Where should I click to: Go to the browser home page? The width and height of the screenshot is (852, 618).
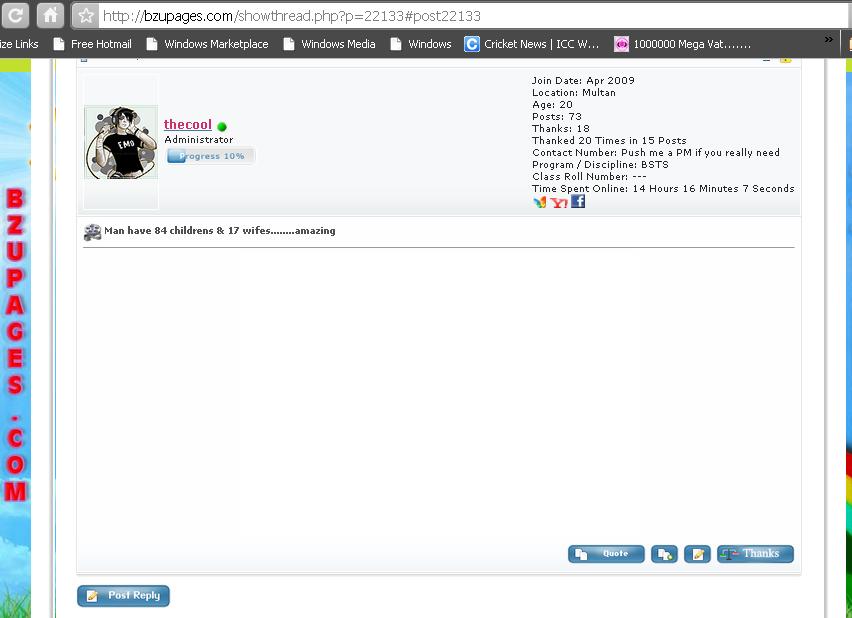[50, 16]
